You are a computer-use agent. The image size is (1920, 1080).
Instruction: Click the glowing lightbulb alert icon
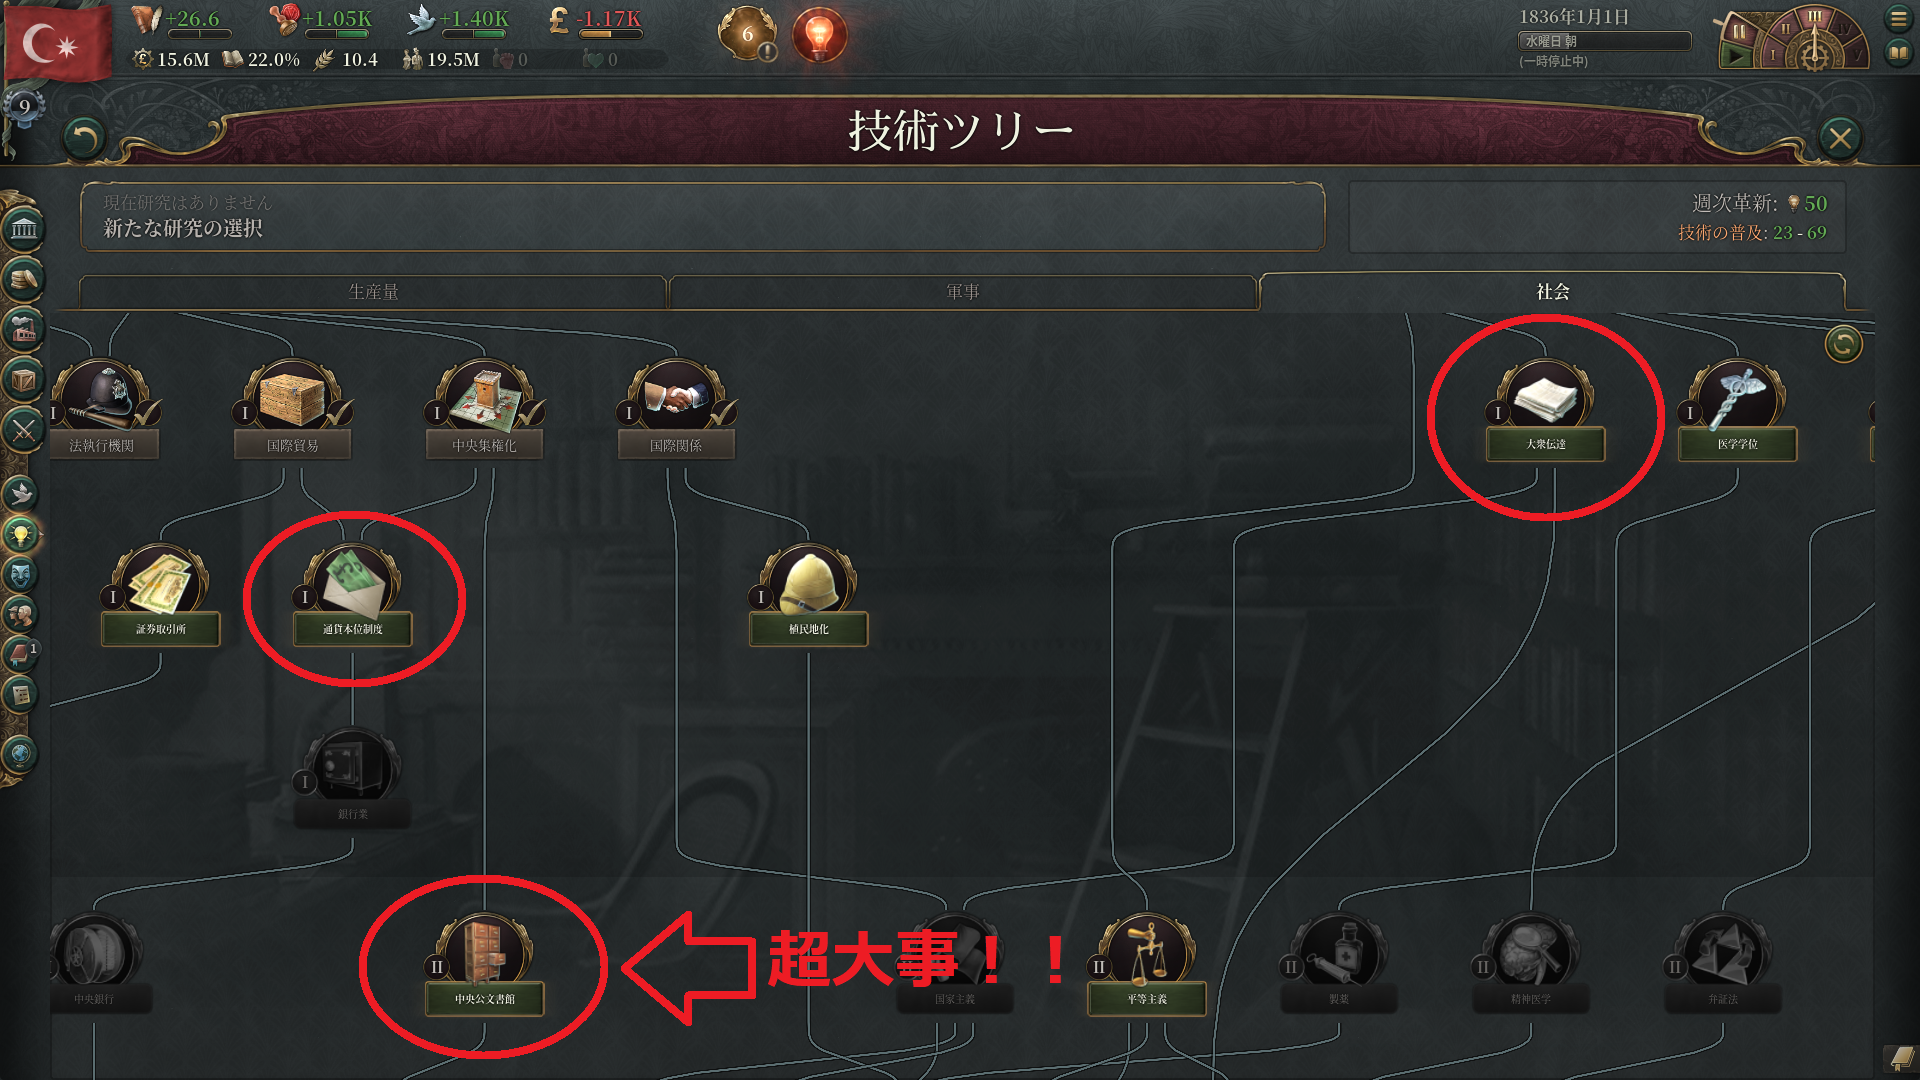819,35
